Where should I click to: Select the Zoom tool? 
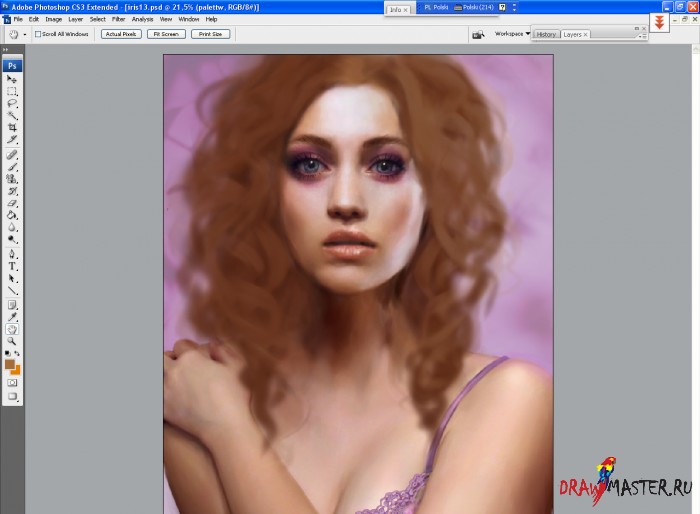(x=12, y=342)
